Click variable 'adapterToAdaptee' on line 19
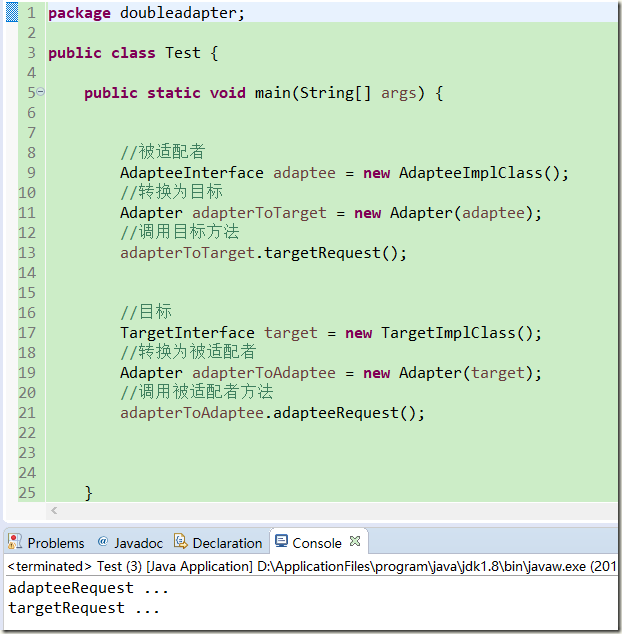This screenshot has height=634, width=622. tap(264, 373)
